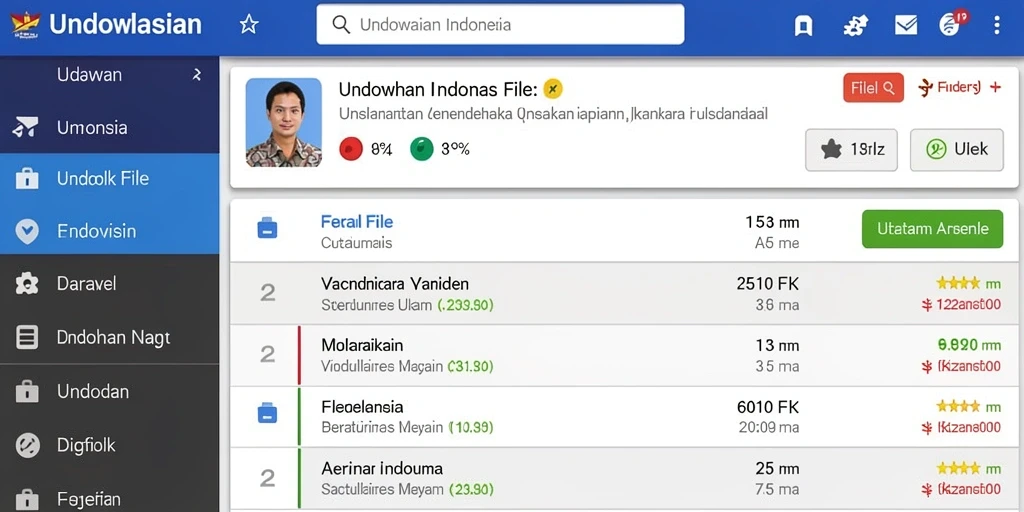
Task: Click heart pin icon beside Endovisin
Action: pos(27,231)
